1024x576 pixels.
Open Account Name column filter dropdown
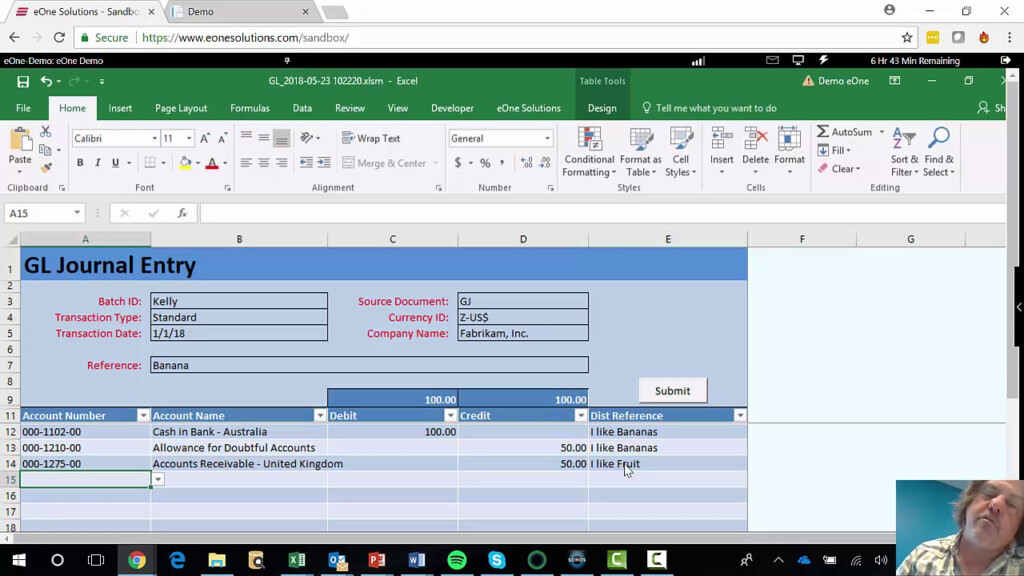[x=319, y=415]
